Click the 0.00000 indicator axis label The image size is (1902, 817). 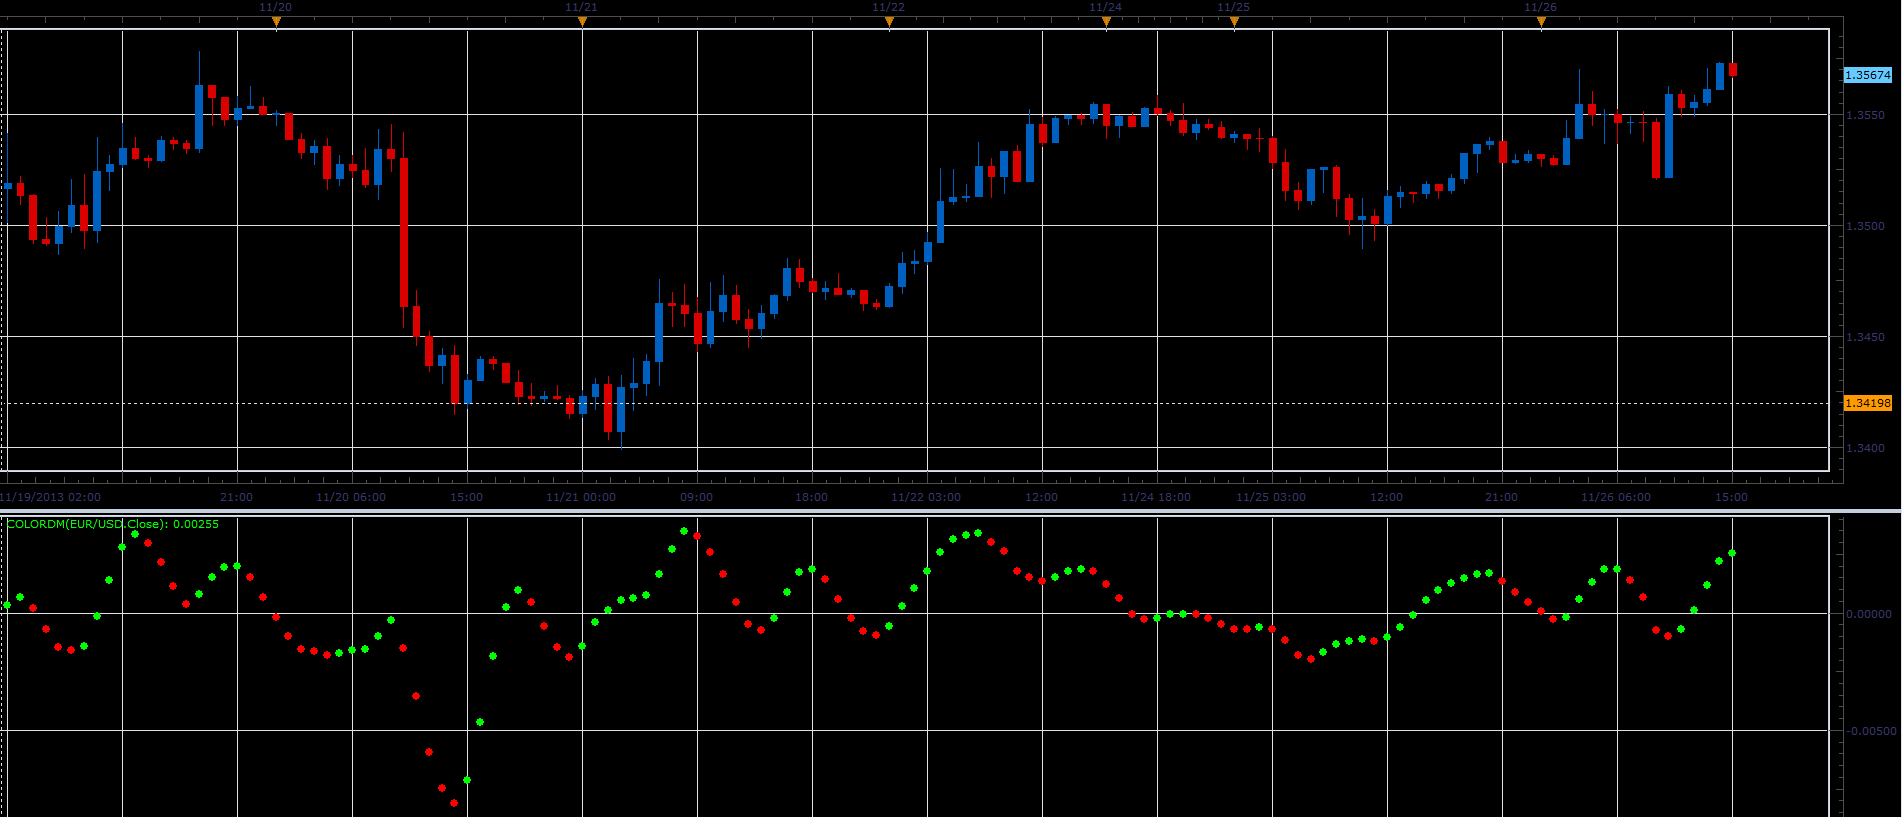(x=1869, y=614)
